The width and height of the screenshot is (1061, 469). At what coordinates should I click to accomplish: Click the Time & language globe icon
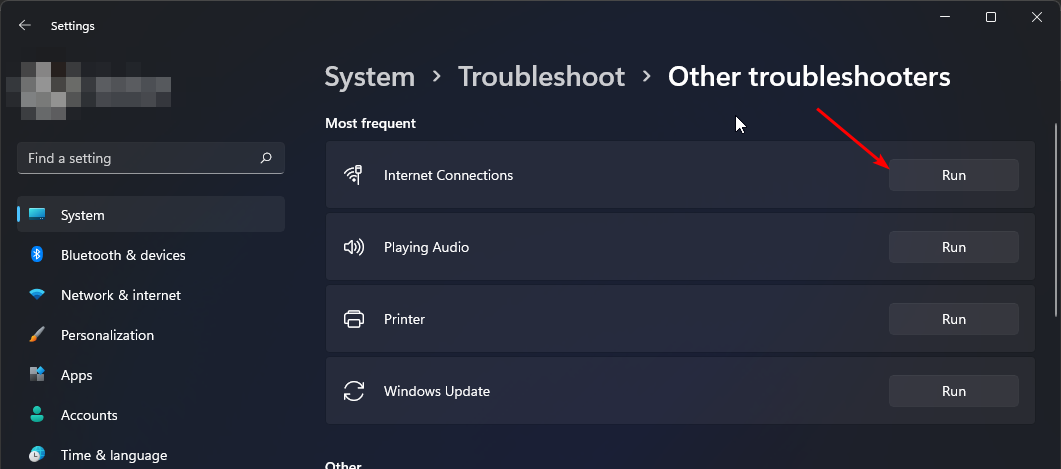point(37,455)
